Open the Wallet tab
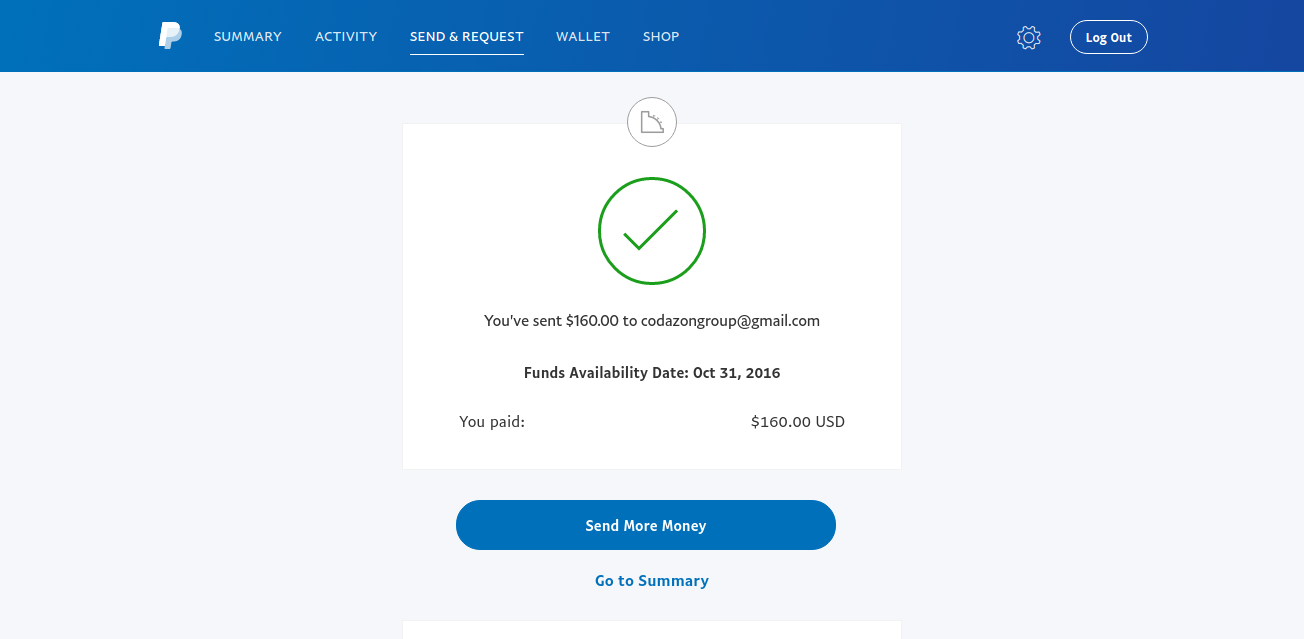The width and height of the screenshot is (1304, 639). click(x=583, y=37)
